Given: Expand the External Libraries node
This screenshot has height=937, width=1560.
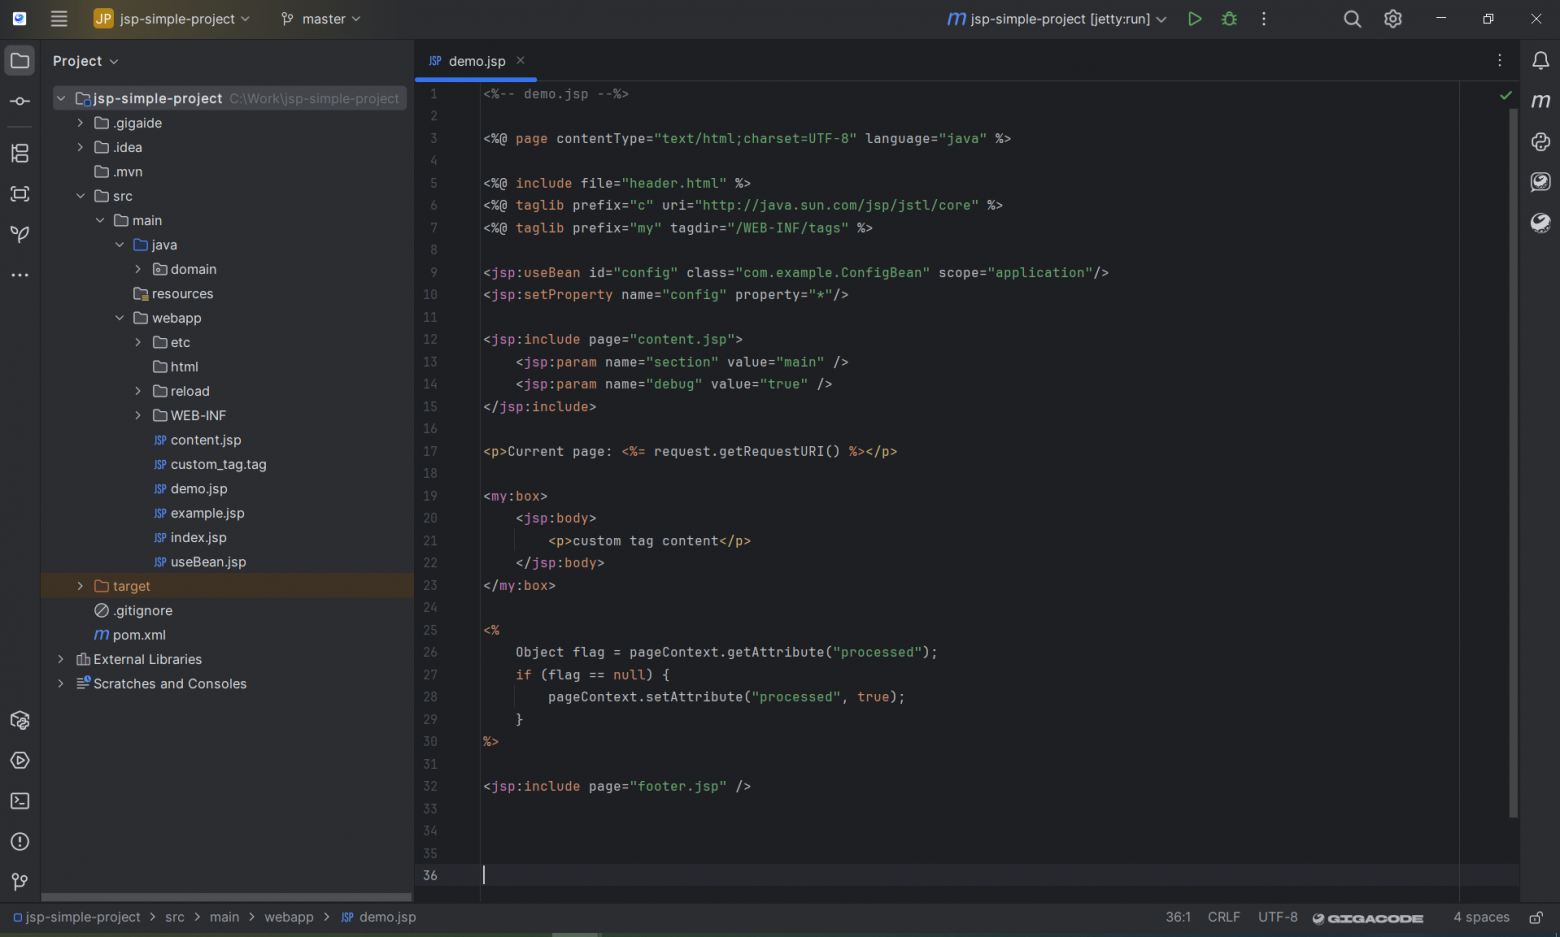Looking at the screenshot, I should point(61,659).
